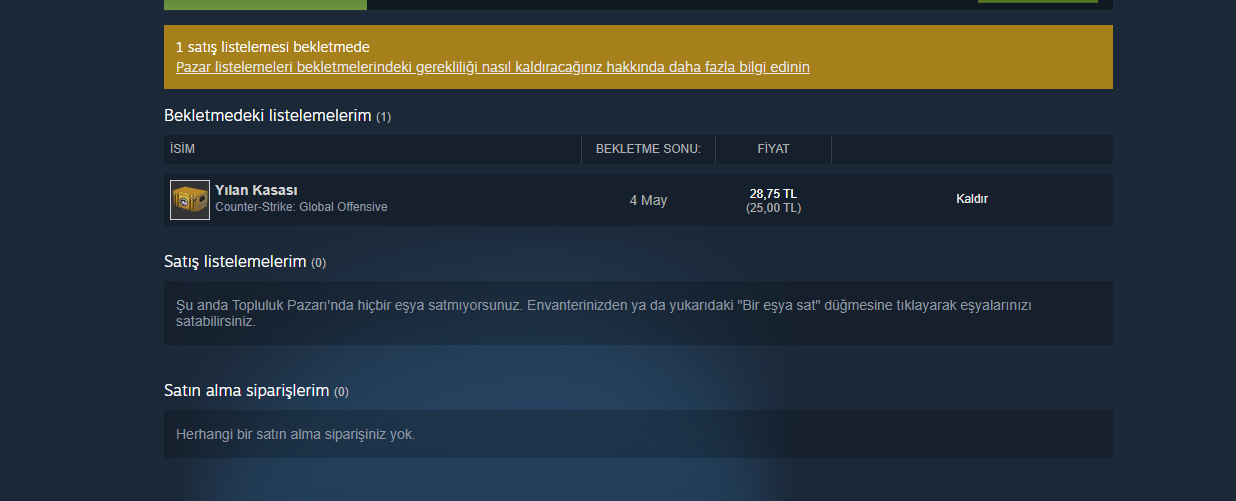Remove the listing with the Kaldır button
The width and height of the screenshot is (1236, 501).
[972, 199]
